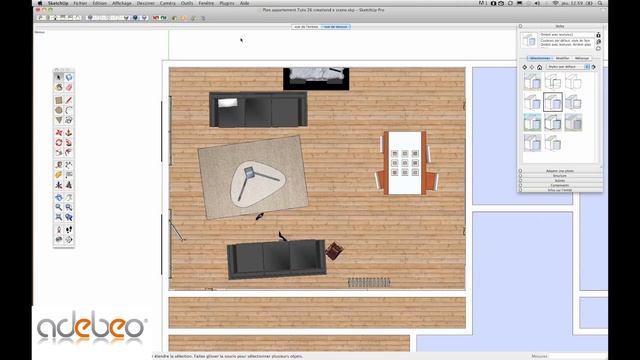Open the Apple menu
Image resolution: width=640 pixels, height=360 pixels.
[40, 3]
